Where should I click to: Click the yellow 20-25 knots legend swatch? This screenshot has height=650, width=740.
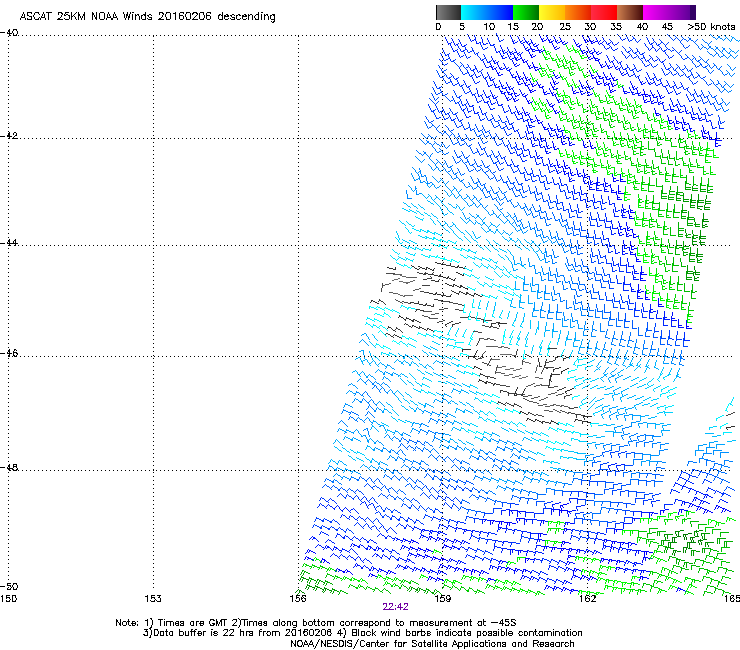click(552, 12)
